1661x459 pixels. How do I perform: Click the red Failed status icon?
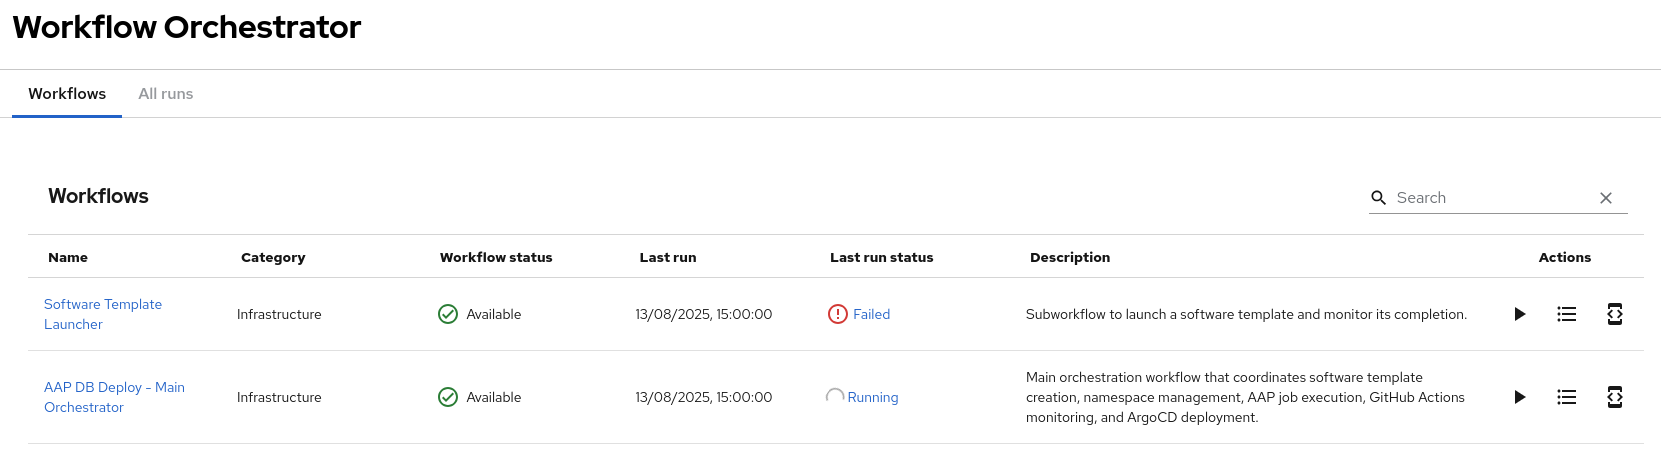pos(838,314)
